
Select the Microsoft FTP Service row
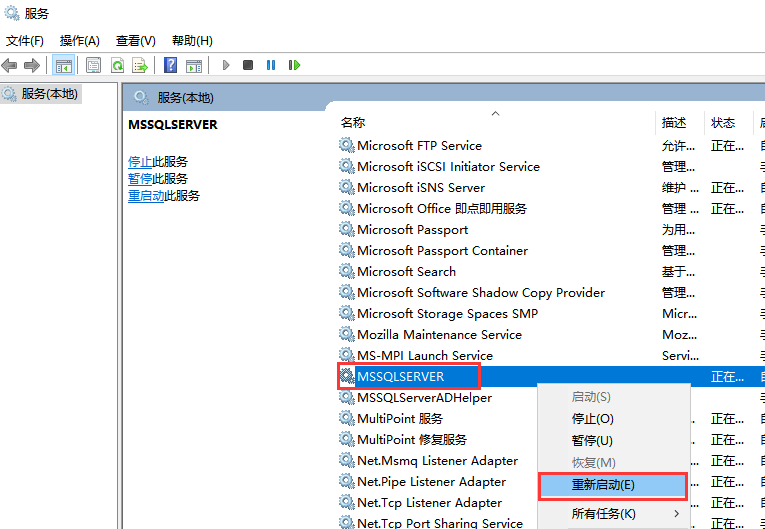click(x=419, y=146)
